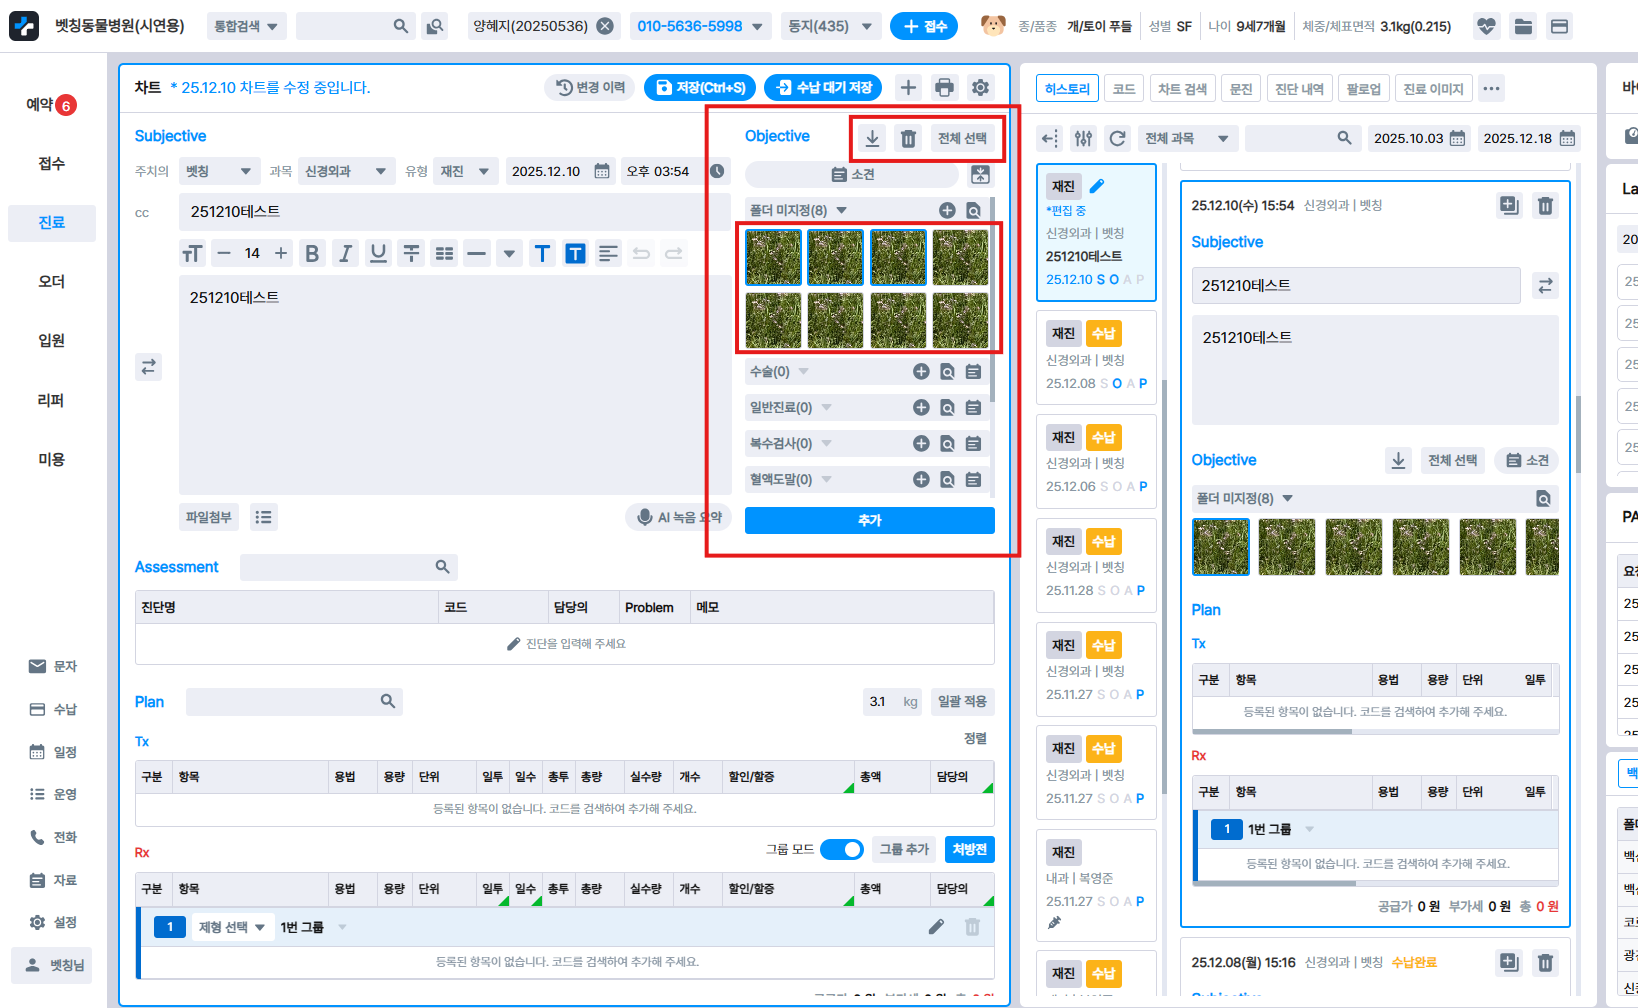The image size is (1638, 1008).
Task: Open the 제형 선택 dropdown
Action: point(231,927)
